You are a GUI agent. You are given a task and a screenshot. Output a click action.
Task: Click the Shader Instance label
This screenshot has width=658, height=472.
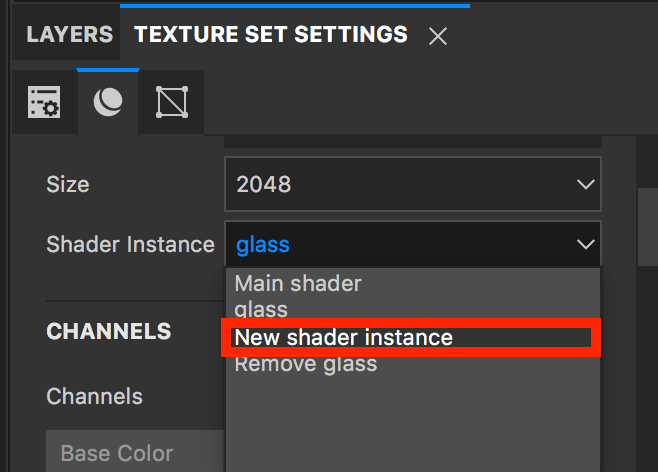(131, 244)
